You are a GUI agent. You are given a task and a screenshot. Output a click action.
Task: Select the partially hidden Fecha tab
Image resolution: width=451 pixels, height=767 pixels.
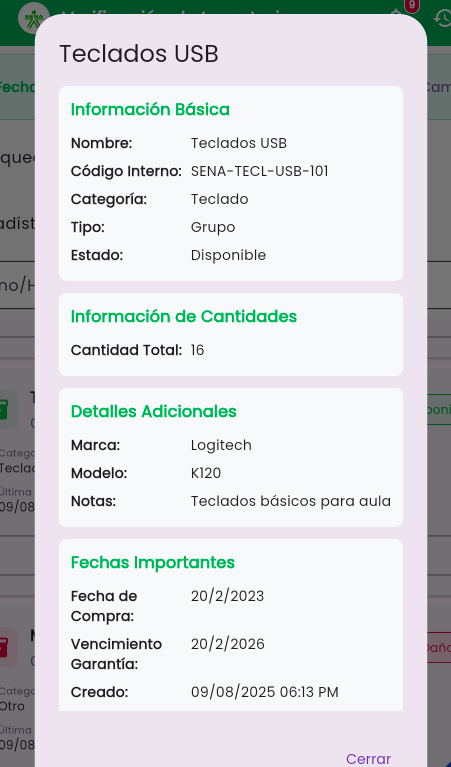(17, 87)
